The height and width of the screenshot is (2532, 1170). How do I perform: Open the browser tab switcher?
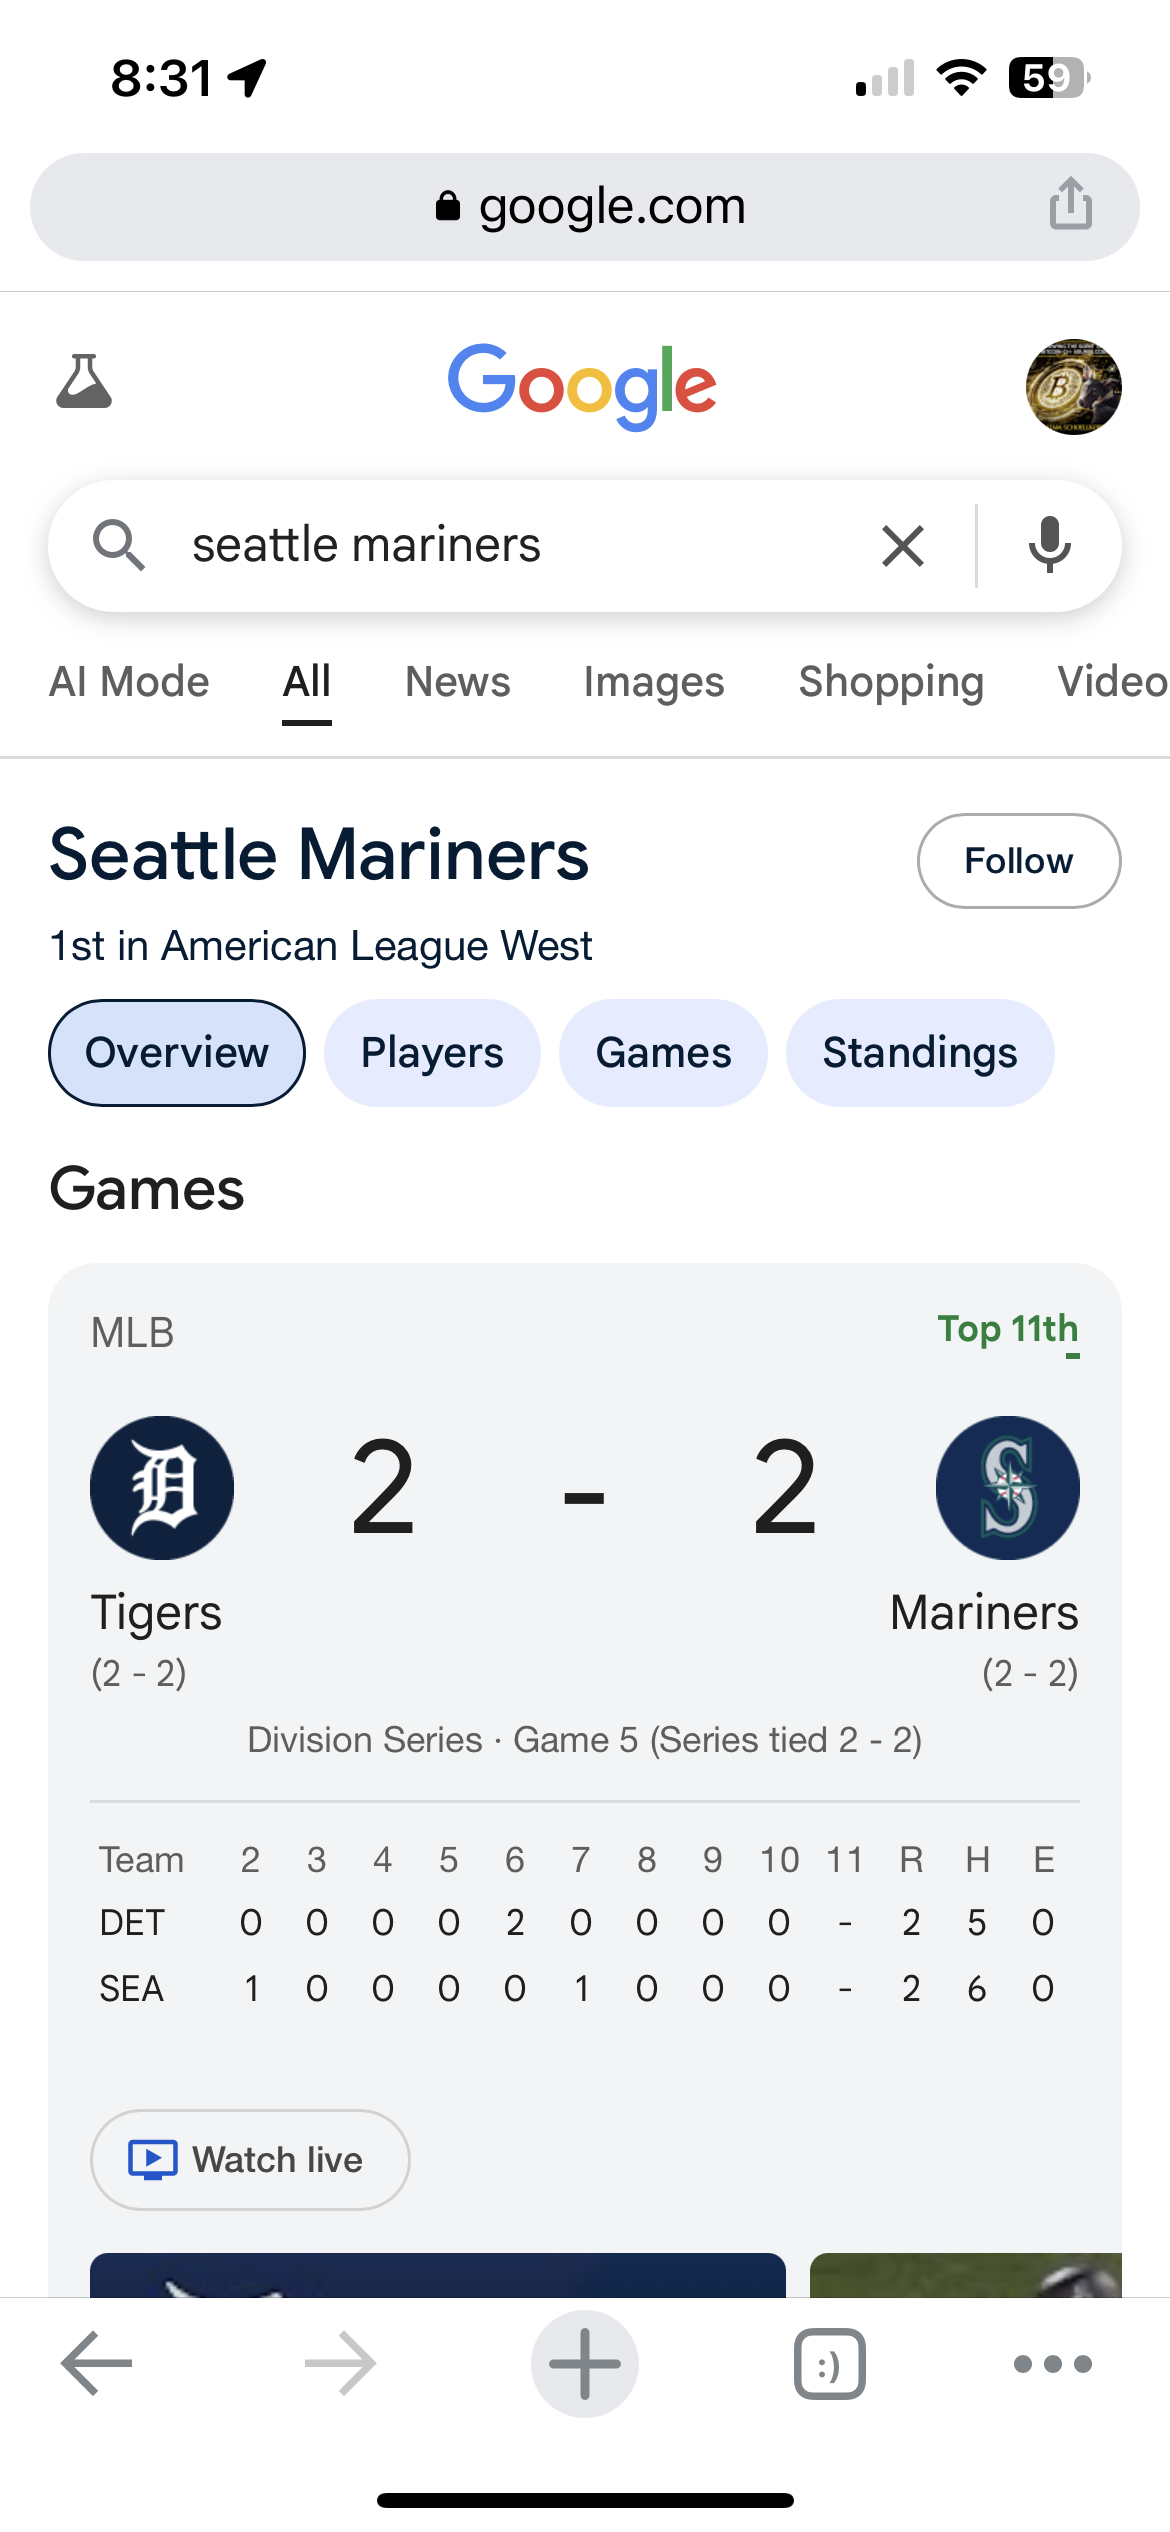click(829, 2363)
